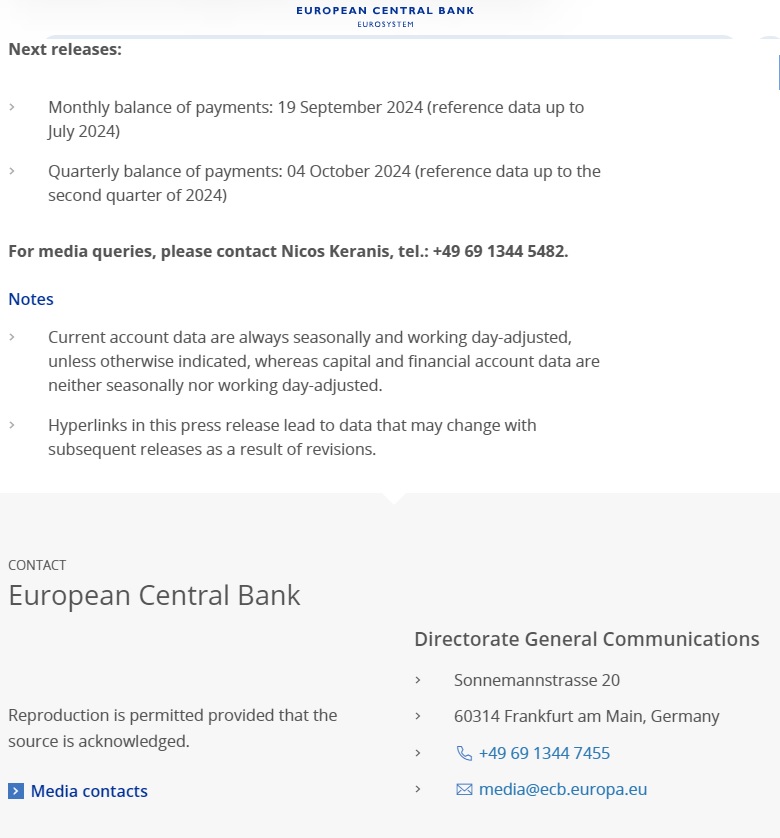Image resolution: width=780 pixels, height=838 pixels.
Task: Click the chevron bullet beside Quarterly balance of payments
Action: (x=12, y=171)
